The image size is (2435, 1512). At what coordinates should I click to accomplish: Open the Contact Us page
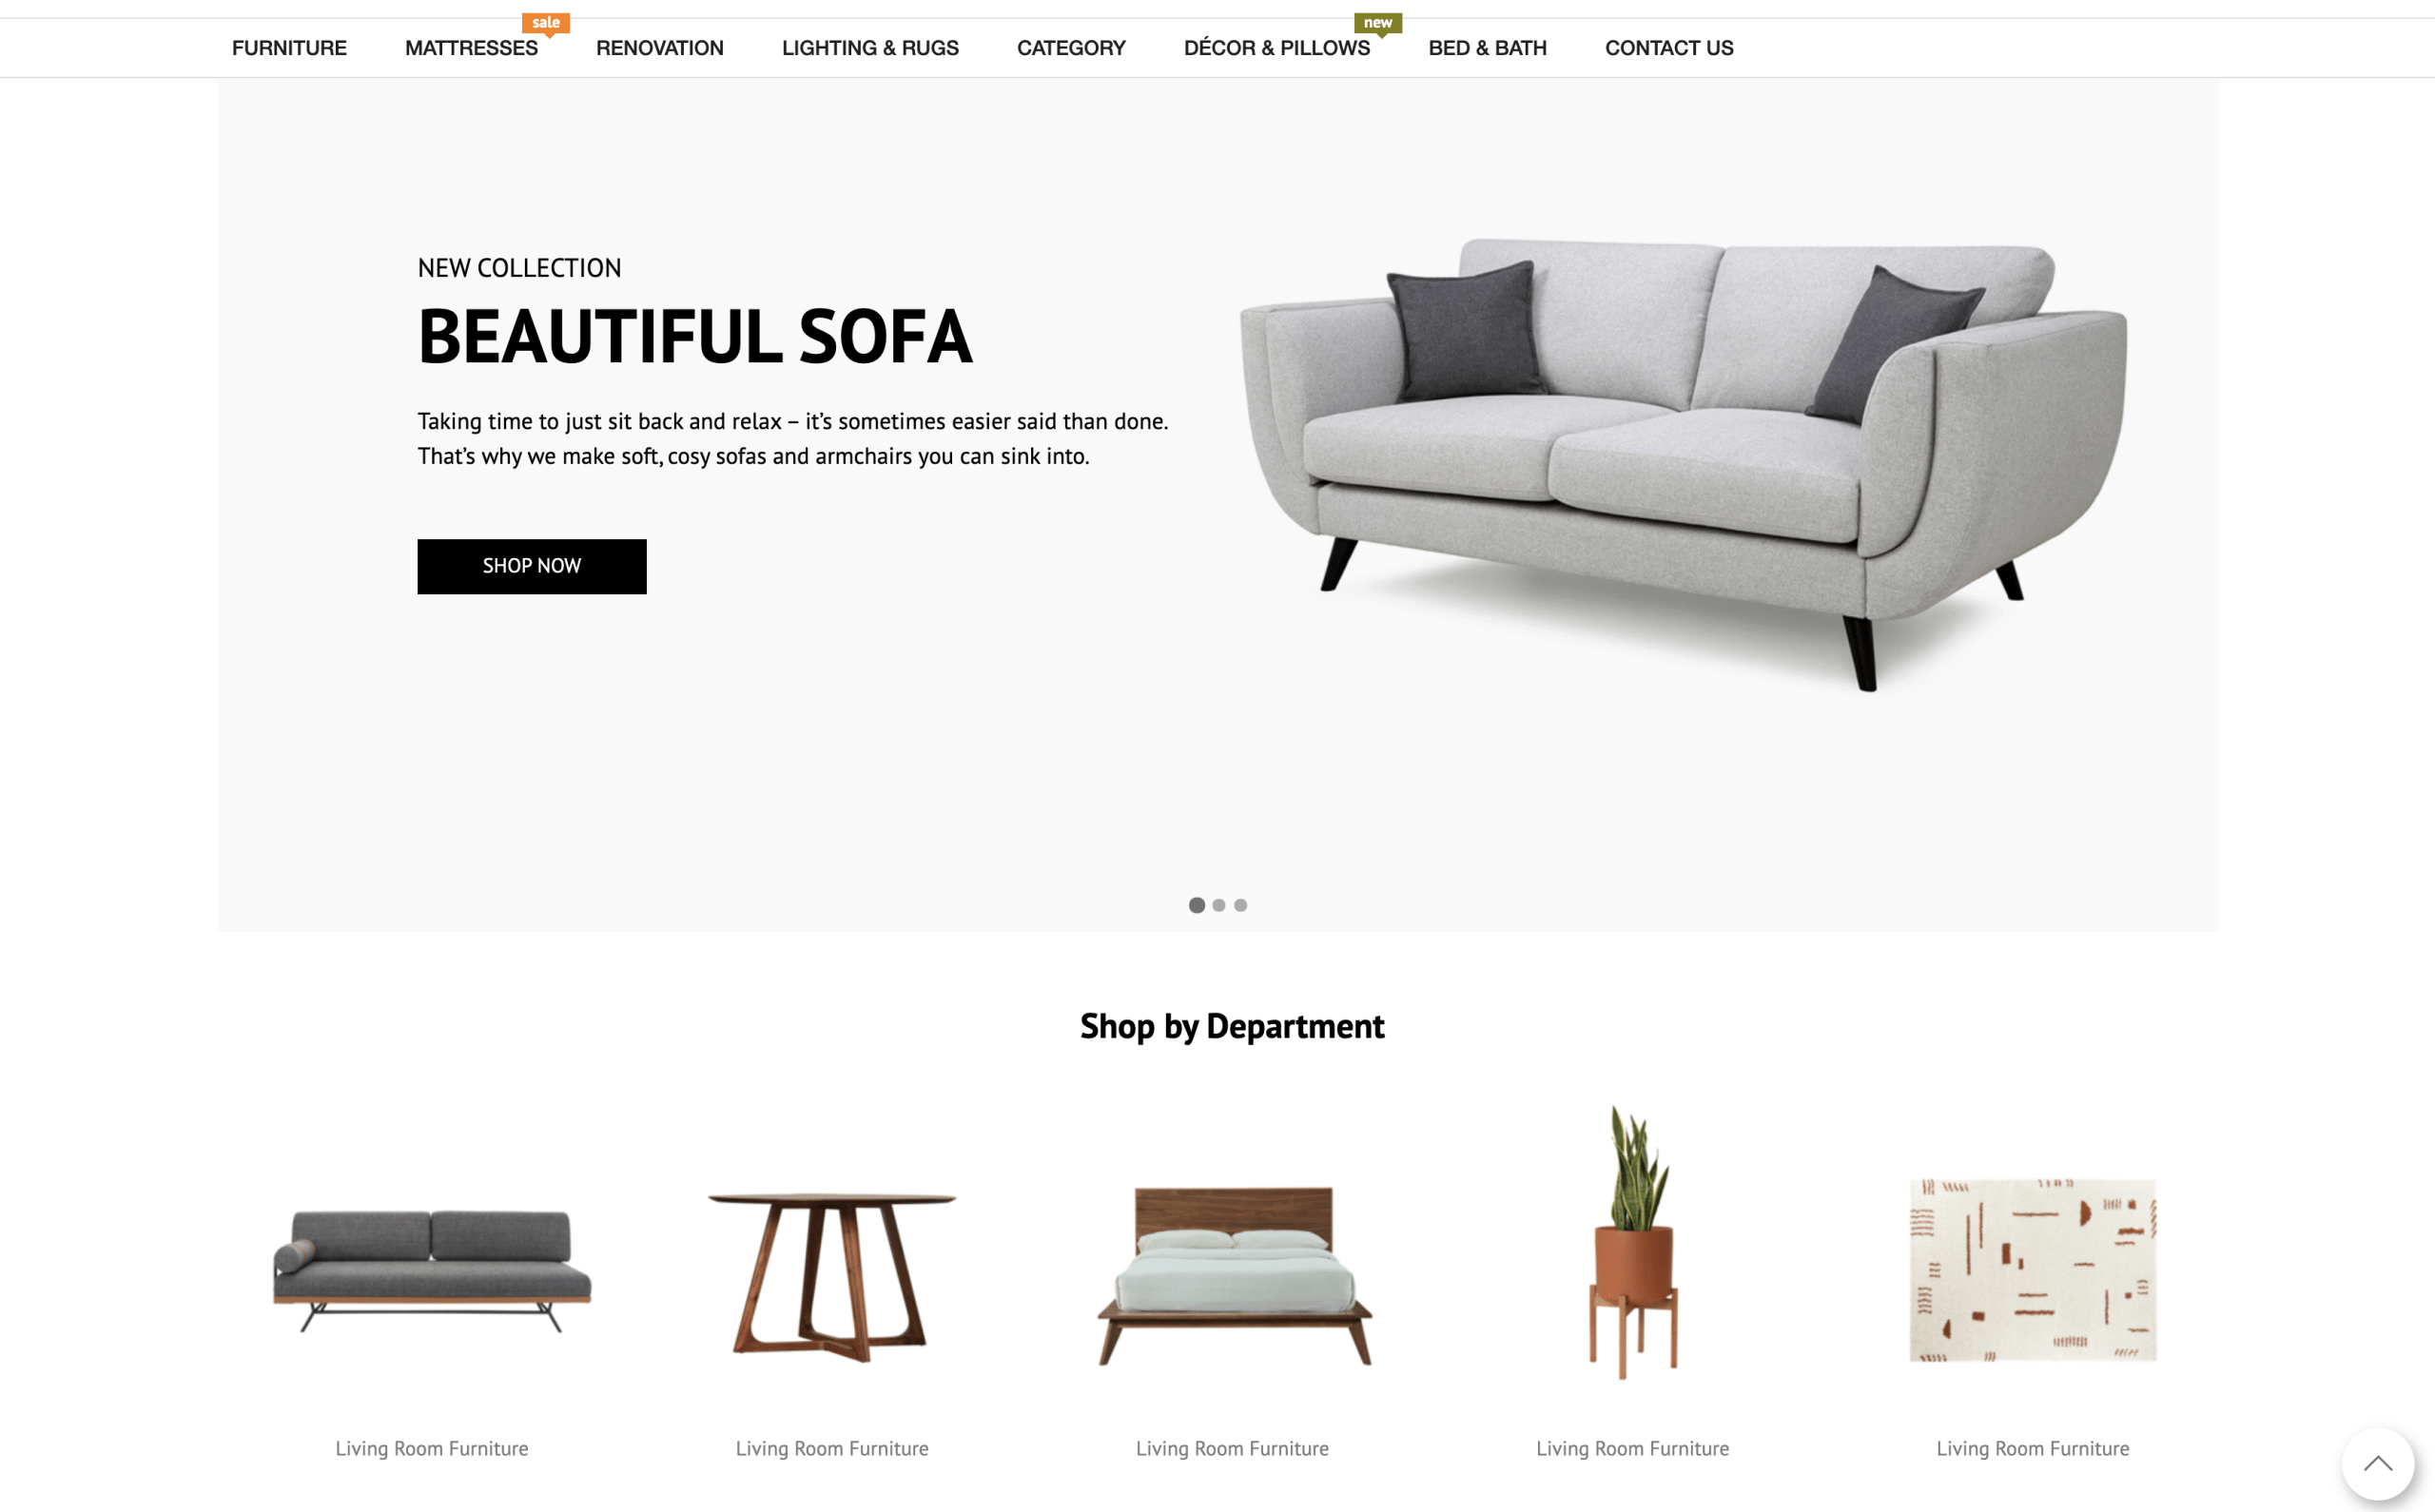[x=1669, y=48]
